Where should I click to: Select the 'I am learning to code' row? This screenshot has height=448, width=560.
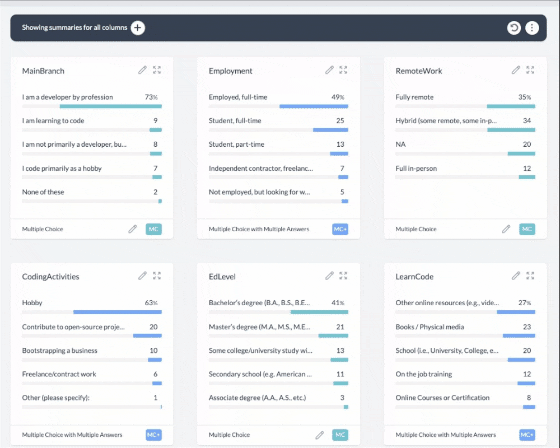point(92,125)
